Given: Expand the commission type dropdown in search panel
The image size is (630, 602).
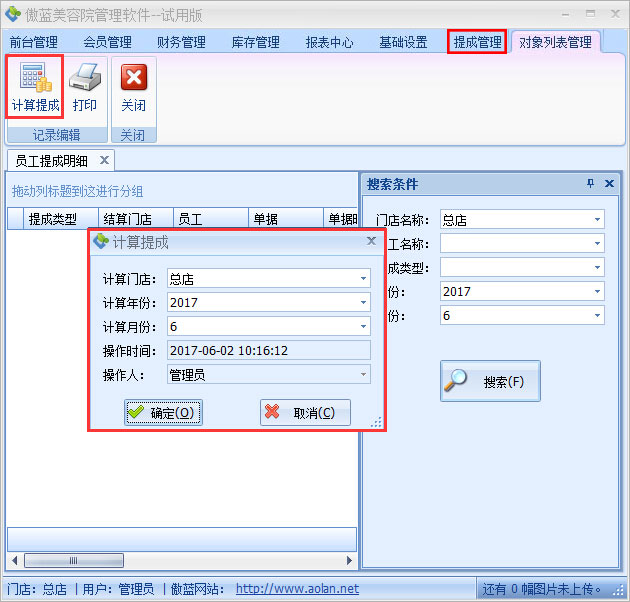Looking at the screenshot, I should pyautogui.click(x=597, y=267).
